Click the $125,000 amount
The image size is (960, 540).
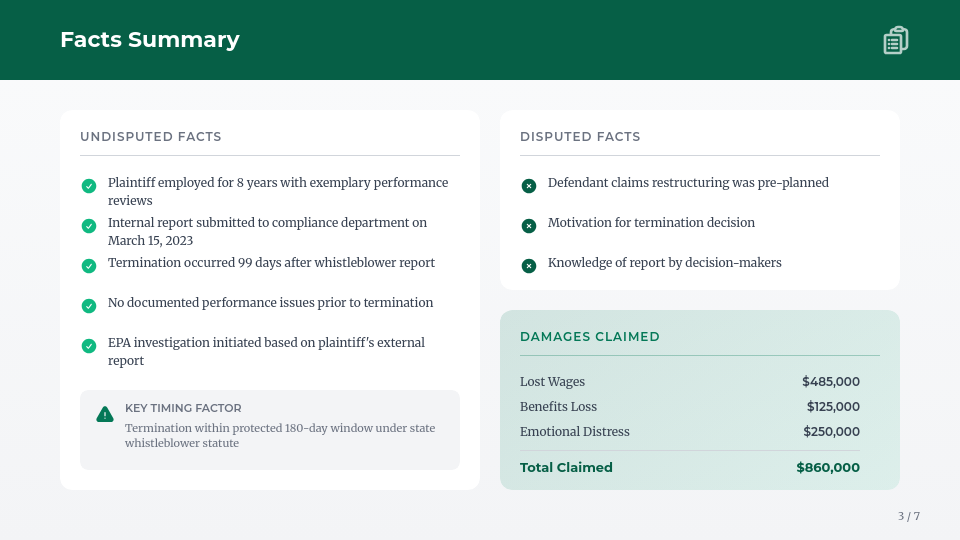[833, 407]
